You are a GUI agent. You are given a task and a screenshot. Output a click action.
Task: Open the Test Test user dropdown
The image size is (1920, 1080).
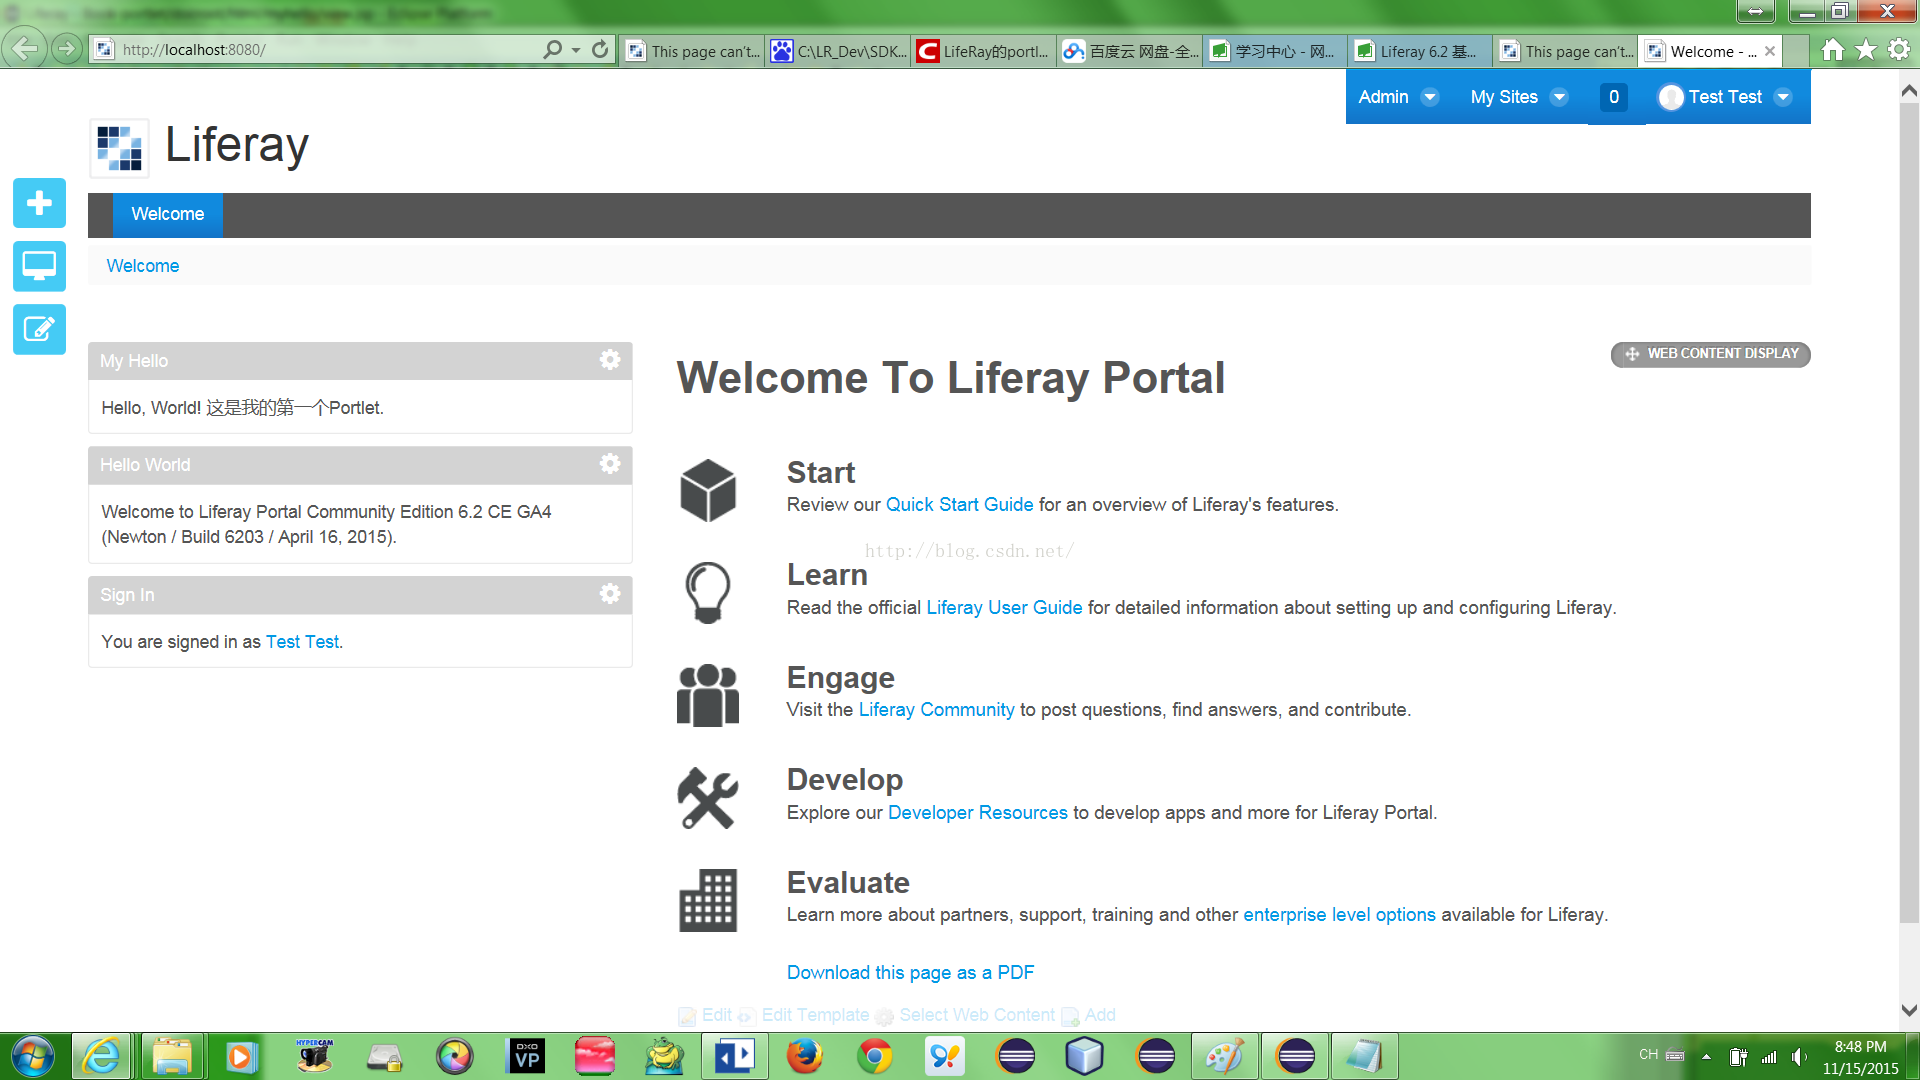(x=1725, y=97)
